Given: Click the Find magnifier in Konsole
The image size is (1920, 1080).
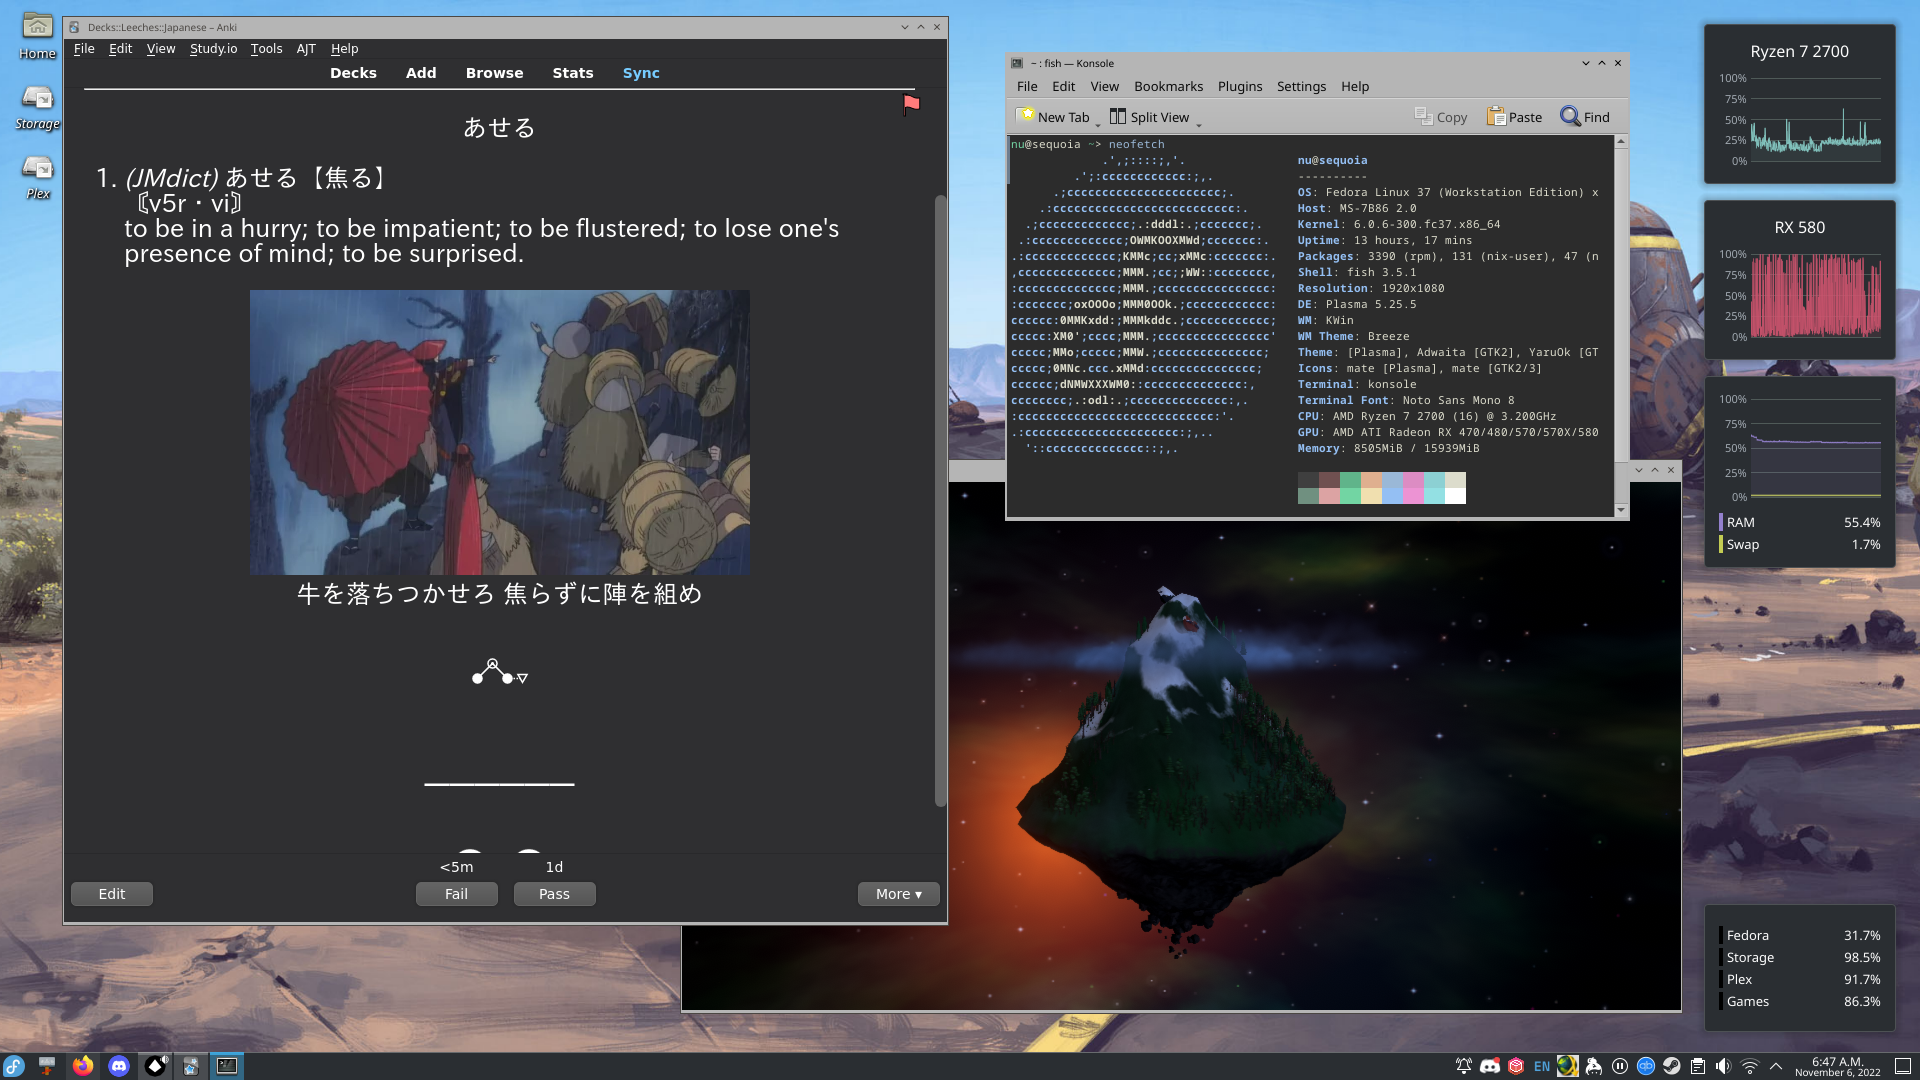Looking at the screenshot, I should 1570,117.
